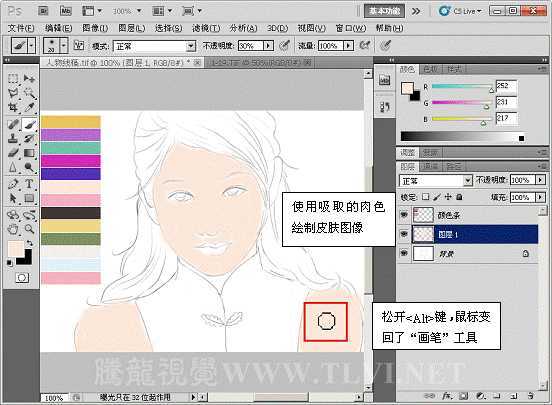This screenshot has width=552, height=405.
Task: Select the Clone Stamp tool
Action: [13, 138]
